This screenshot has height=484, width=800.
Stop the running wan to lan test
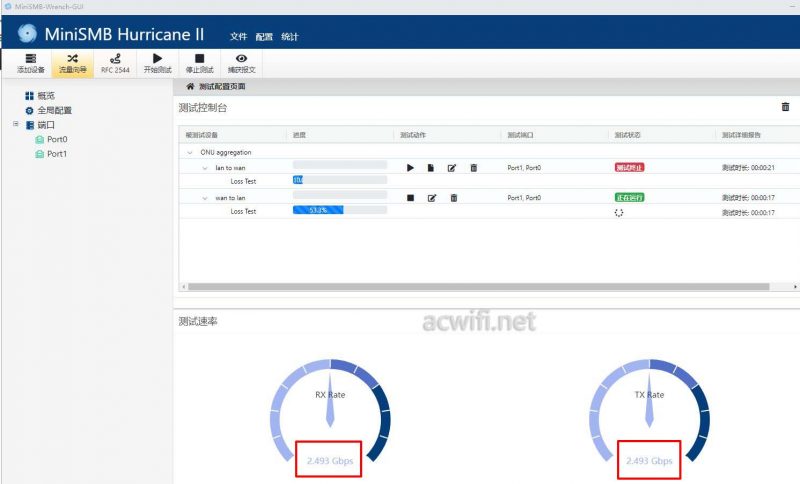tap(410, 198)
